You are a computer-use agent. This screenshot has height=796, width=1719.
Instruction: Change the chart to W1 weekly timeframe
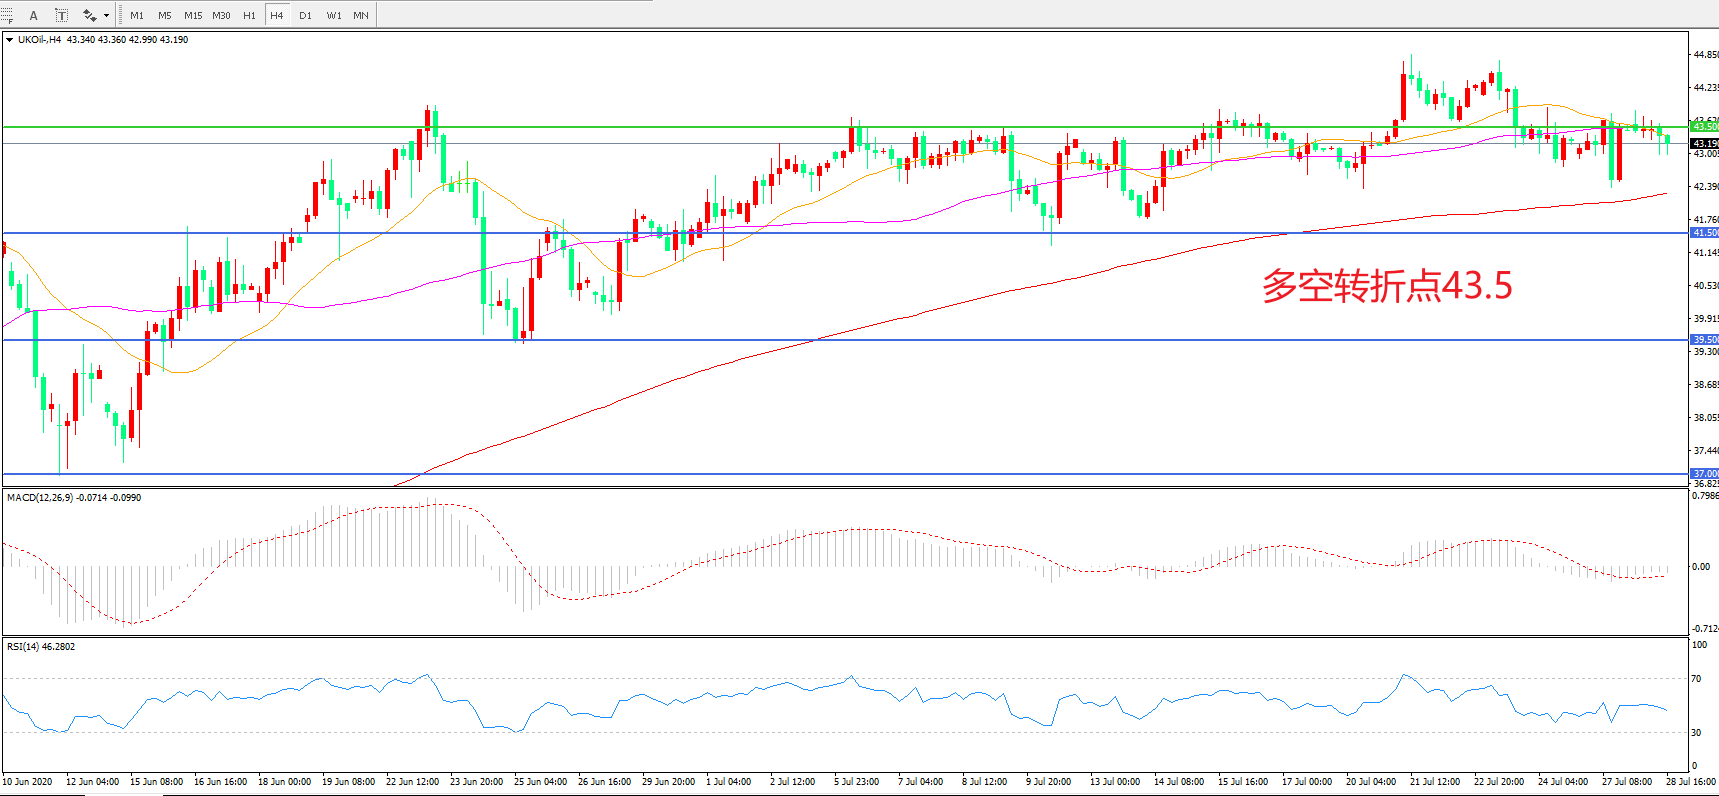click(334, 15)
